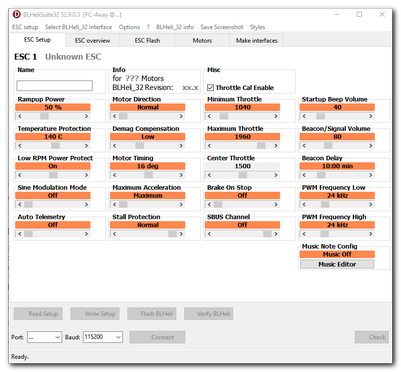Click right arrow of Brake On Stop

point(276,204)
